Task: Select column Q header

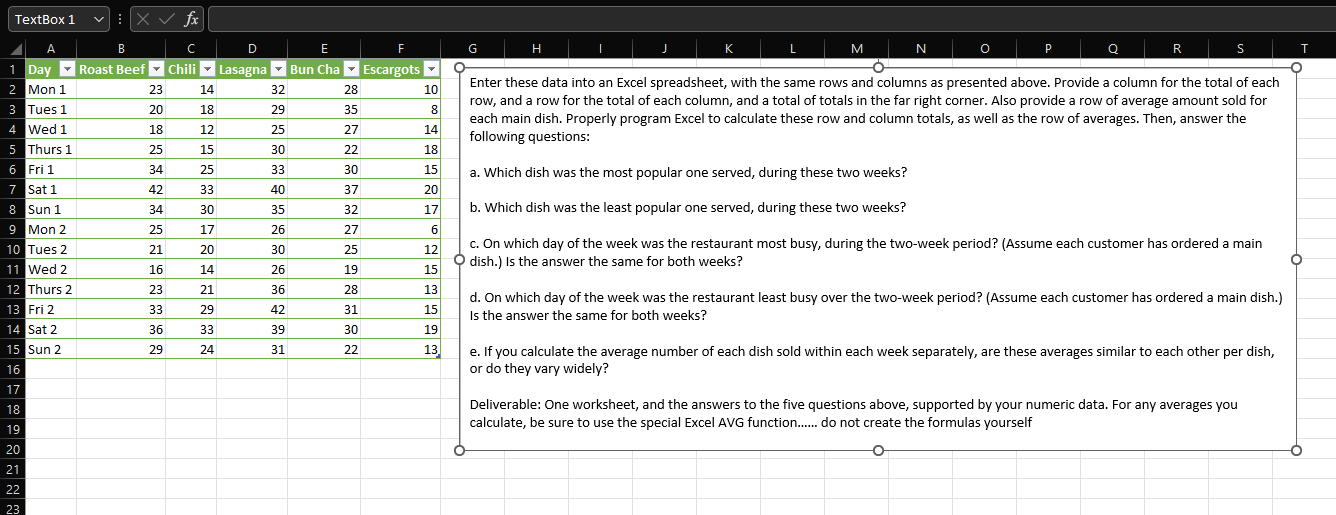Action: pos(1112,48)
